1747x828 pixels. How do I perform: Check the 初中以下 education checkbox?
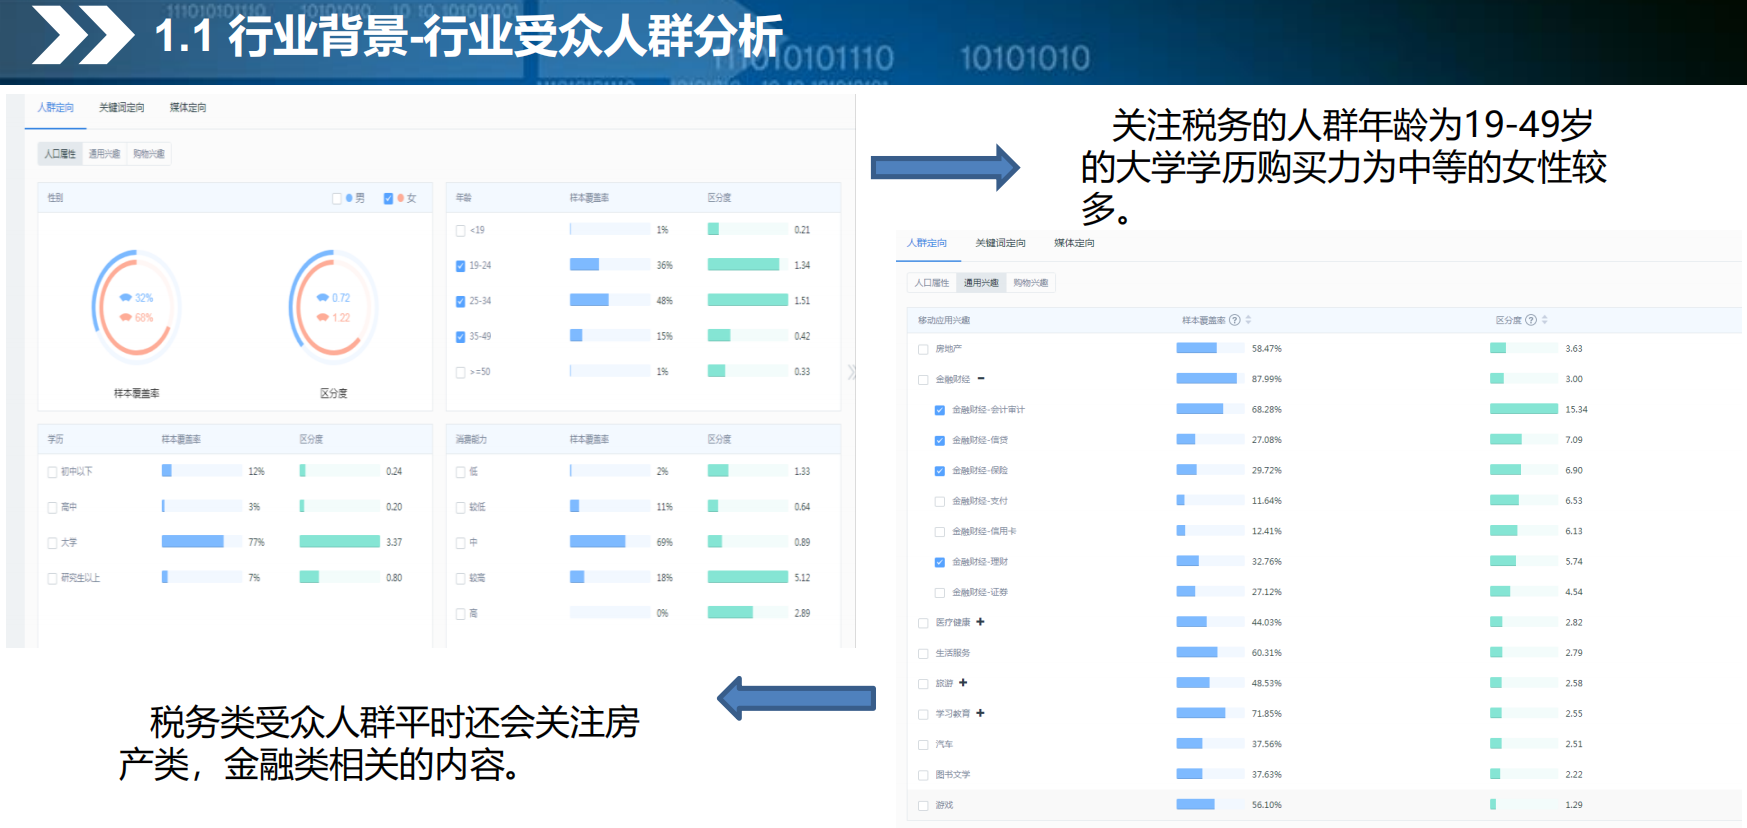click(x=52, y=472)
